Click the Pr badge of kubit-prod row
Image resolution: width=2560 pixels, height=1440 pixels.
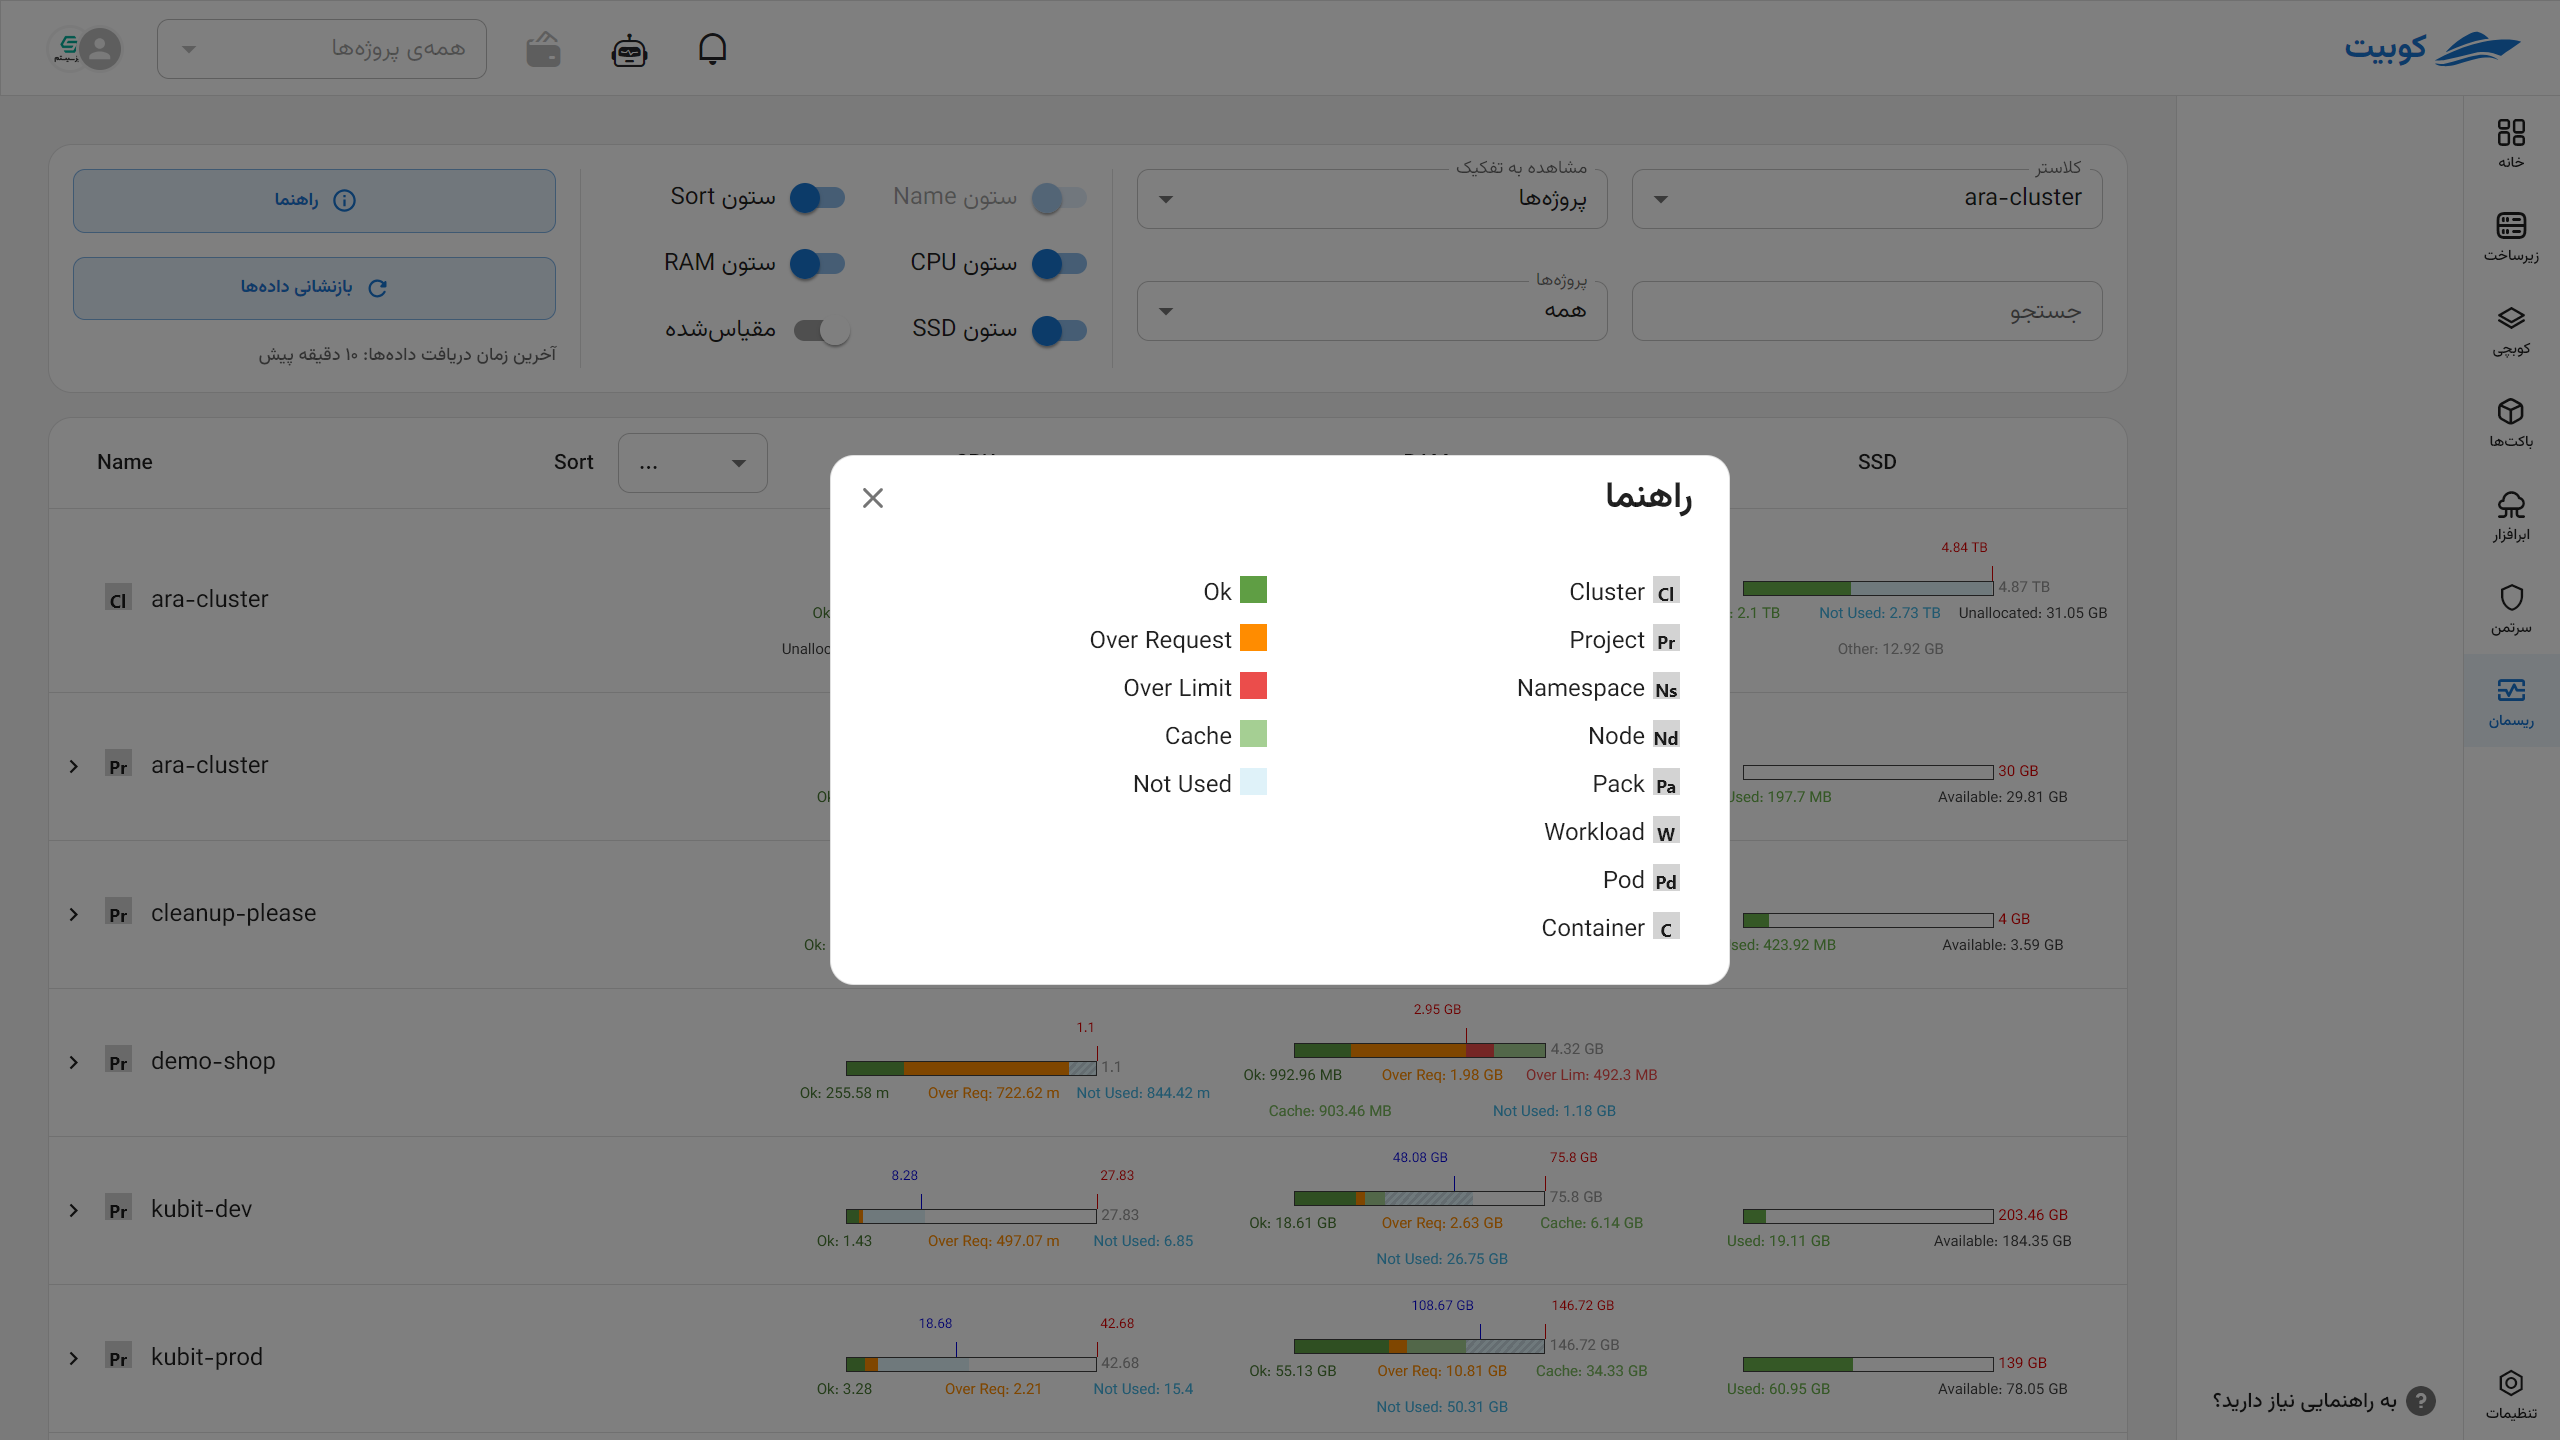coord(118,1357)
